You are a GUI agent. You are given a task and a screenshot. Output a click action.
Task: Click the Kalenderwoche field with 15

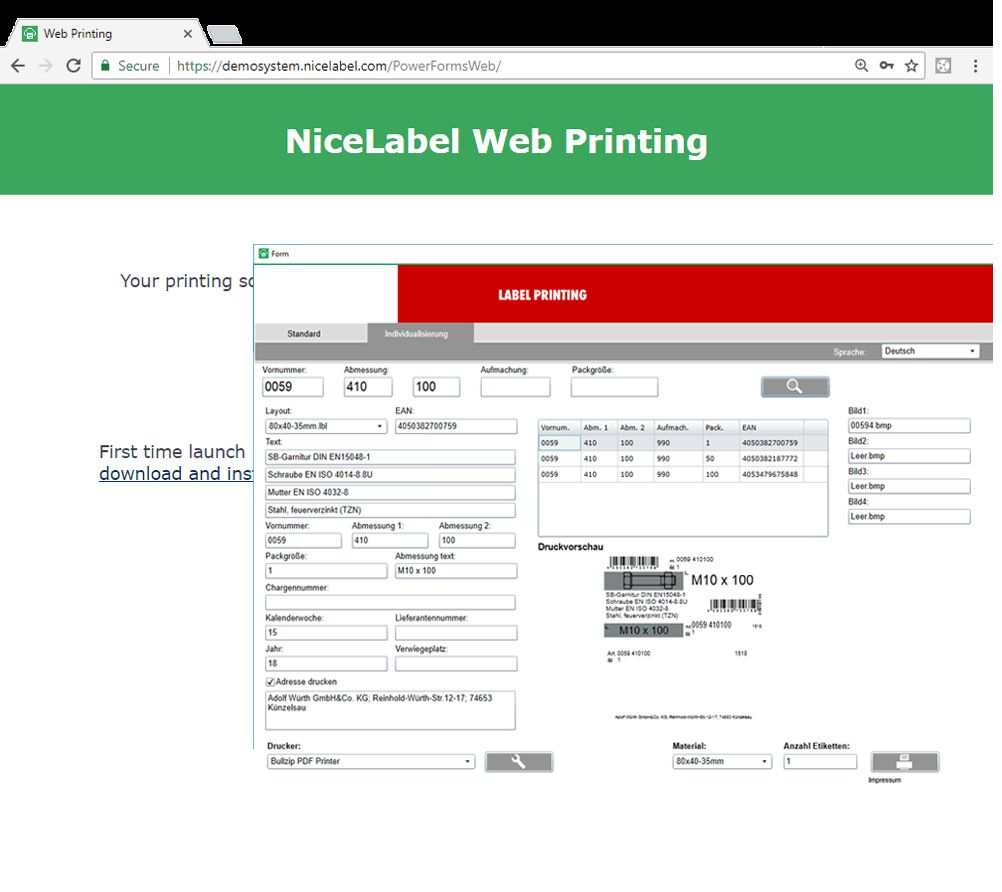pyautogui.click(x=326, y=633)
